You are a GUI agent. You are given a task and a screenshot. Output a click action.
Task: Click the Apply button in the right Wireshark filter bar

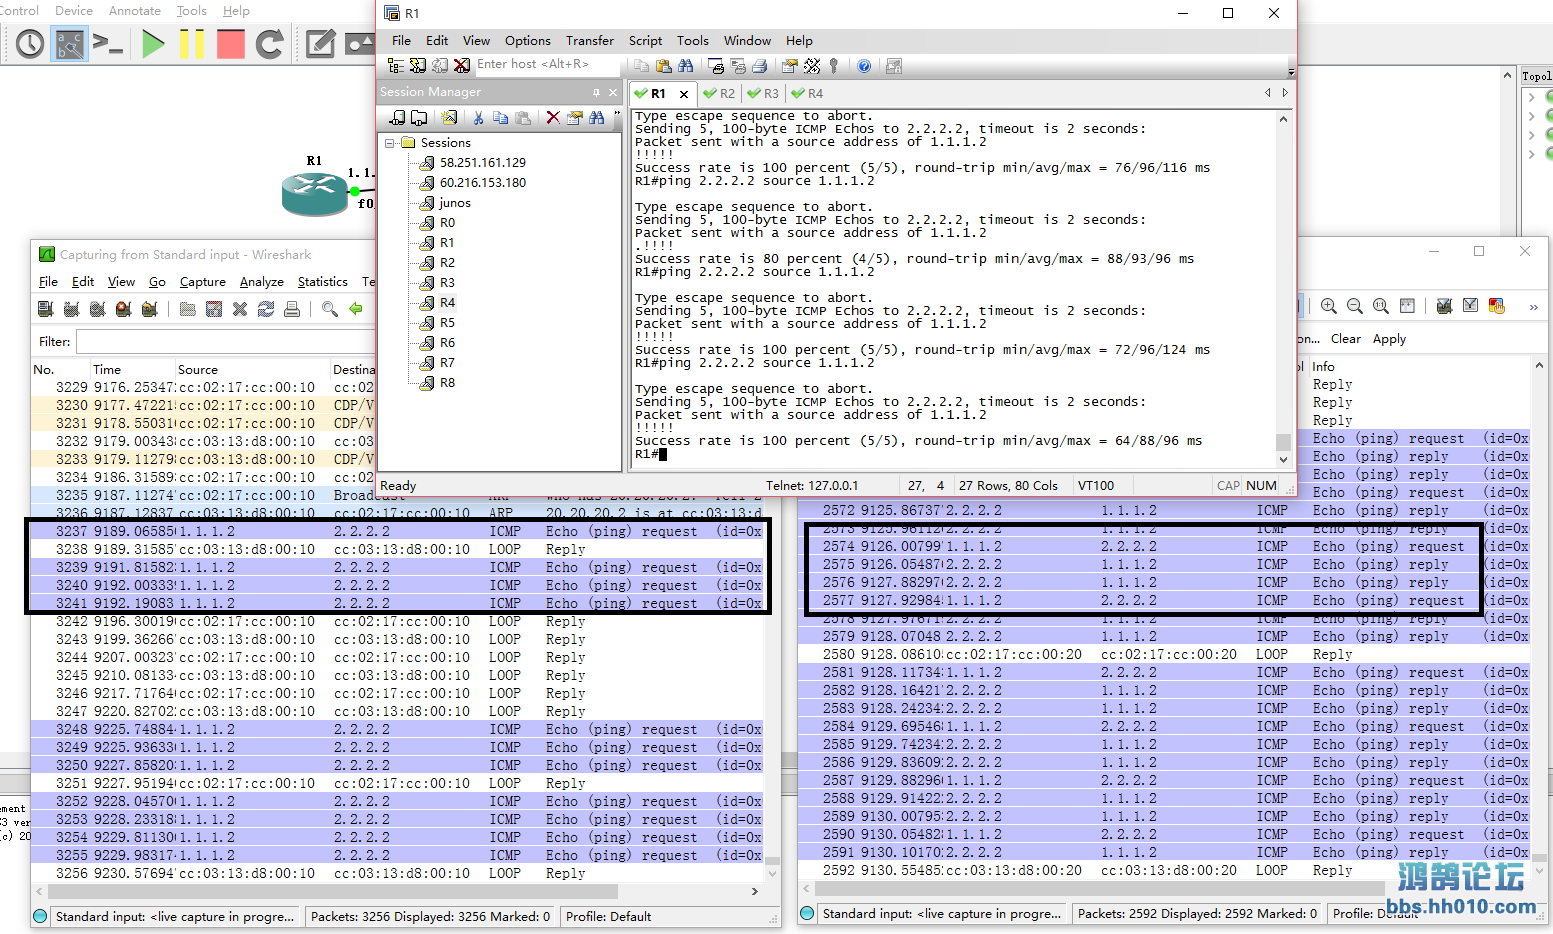point(1390,339)
